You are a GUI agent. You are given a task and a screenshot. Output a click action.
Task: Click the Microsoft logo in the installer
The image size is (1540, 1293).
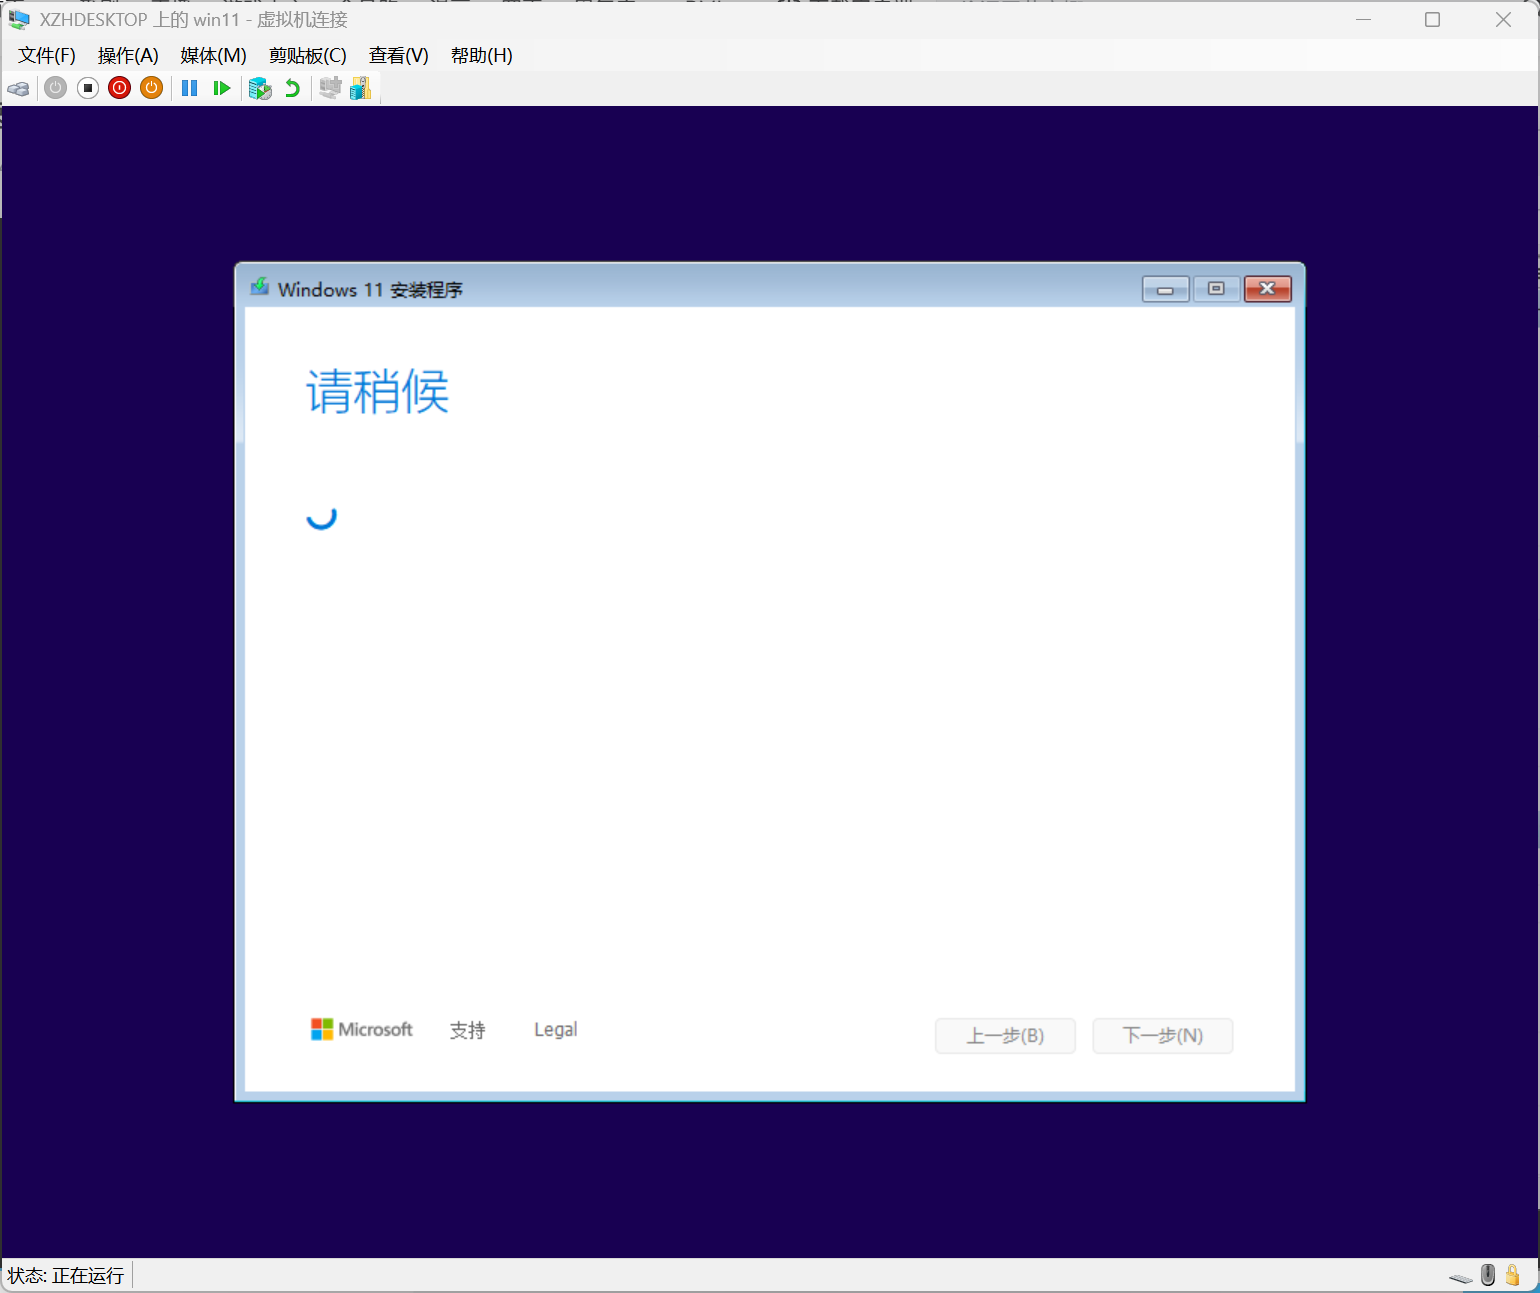(x=362, y=1030)
